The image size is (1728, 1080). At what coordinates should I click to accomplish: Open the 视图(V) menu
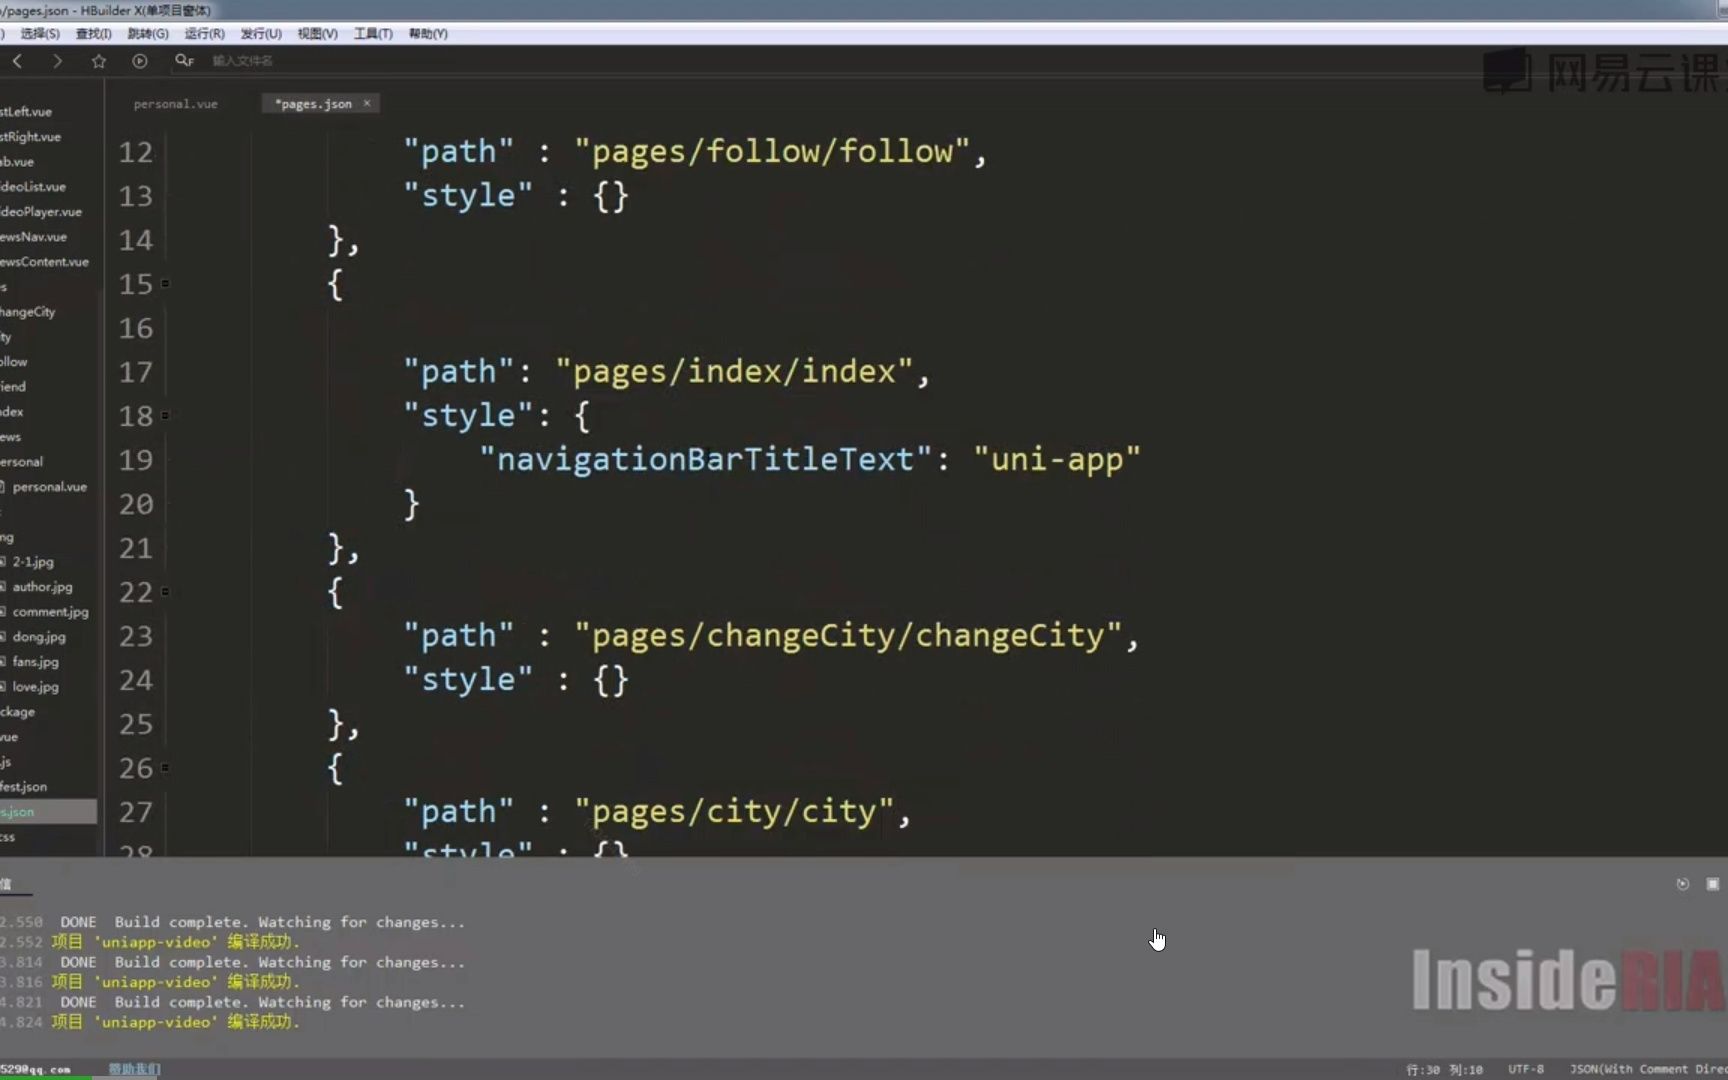pyautogui.click(x=317, y=34)
